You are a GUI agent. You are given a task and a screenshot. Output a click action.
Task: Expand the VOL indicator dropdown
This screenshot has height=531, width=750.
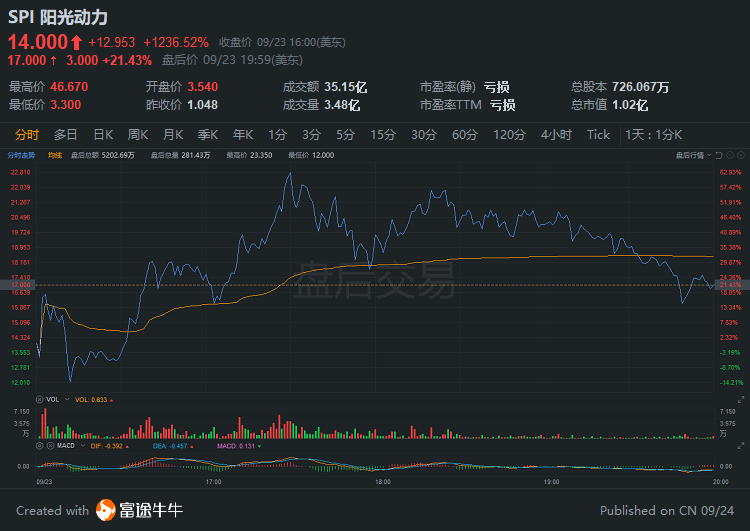pyautogui.click(x=66, y=399)
